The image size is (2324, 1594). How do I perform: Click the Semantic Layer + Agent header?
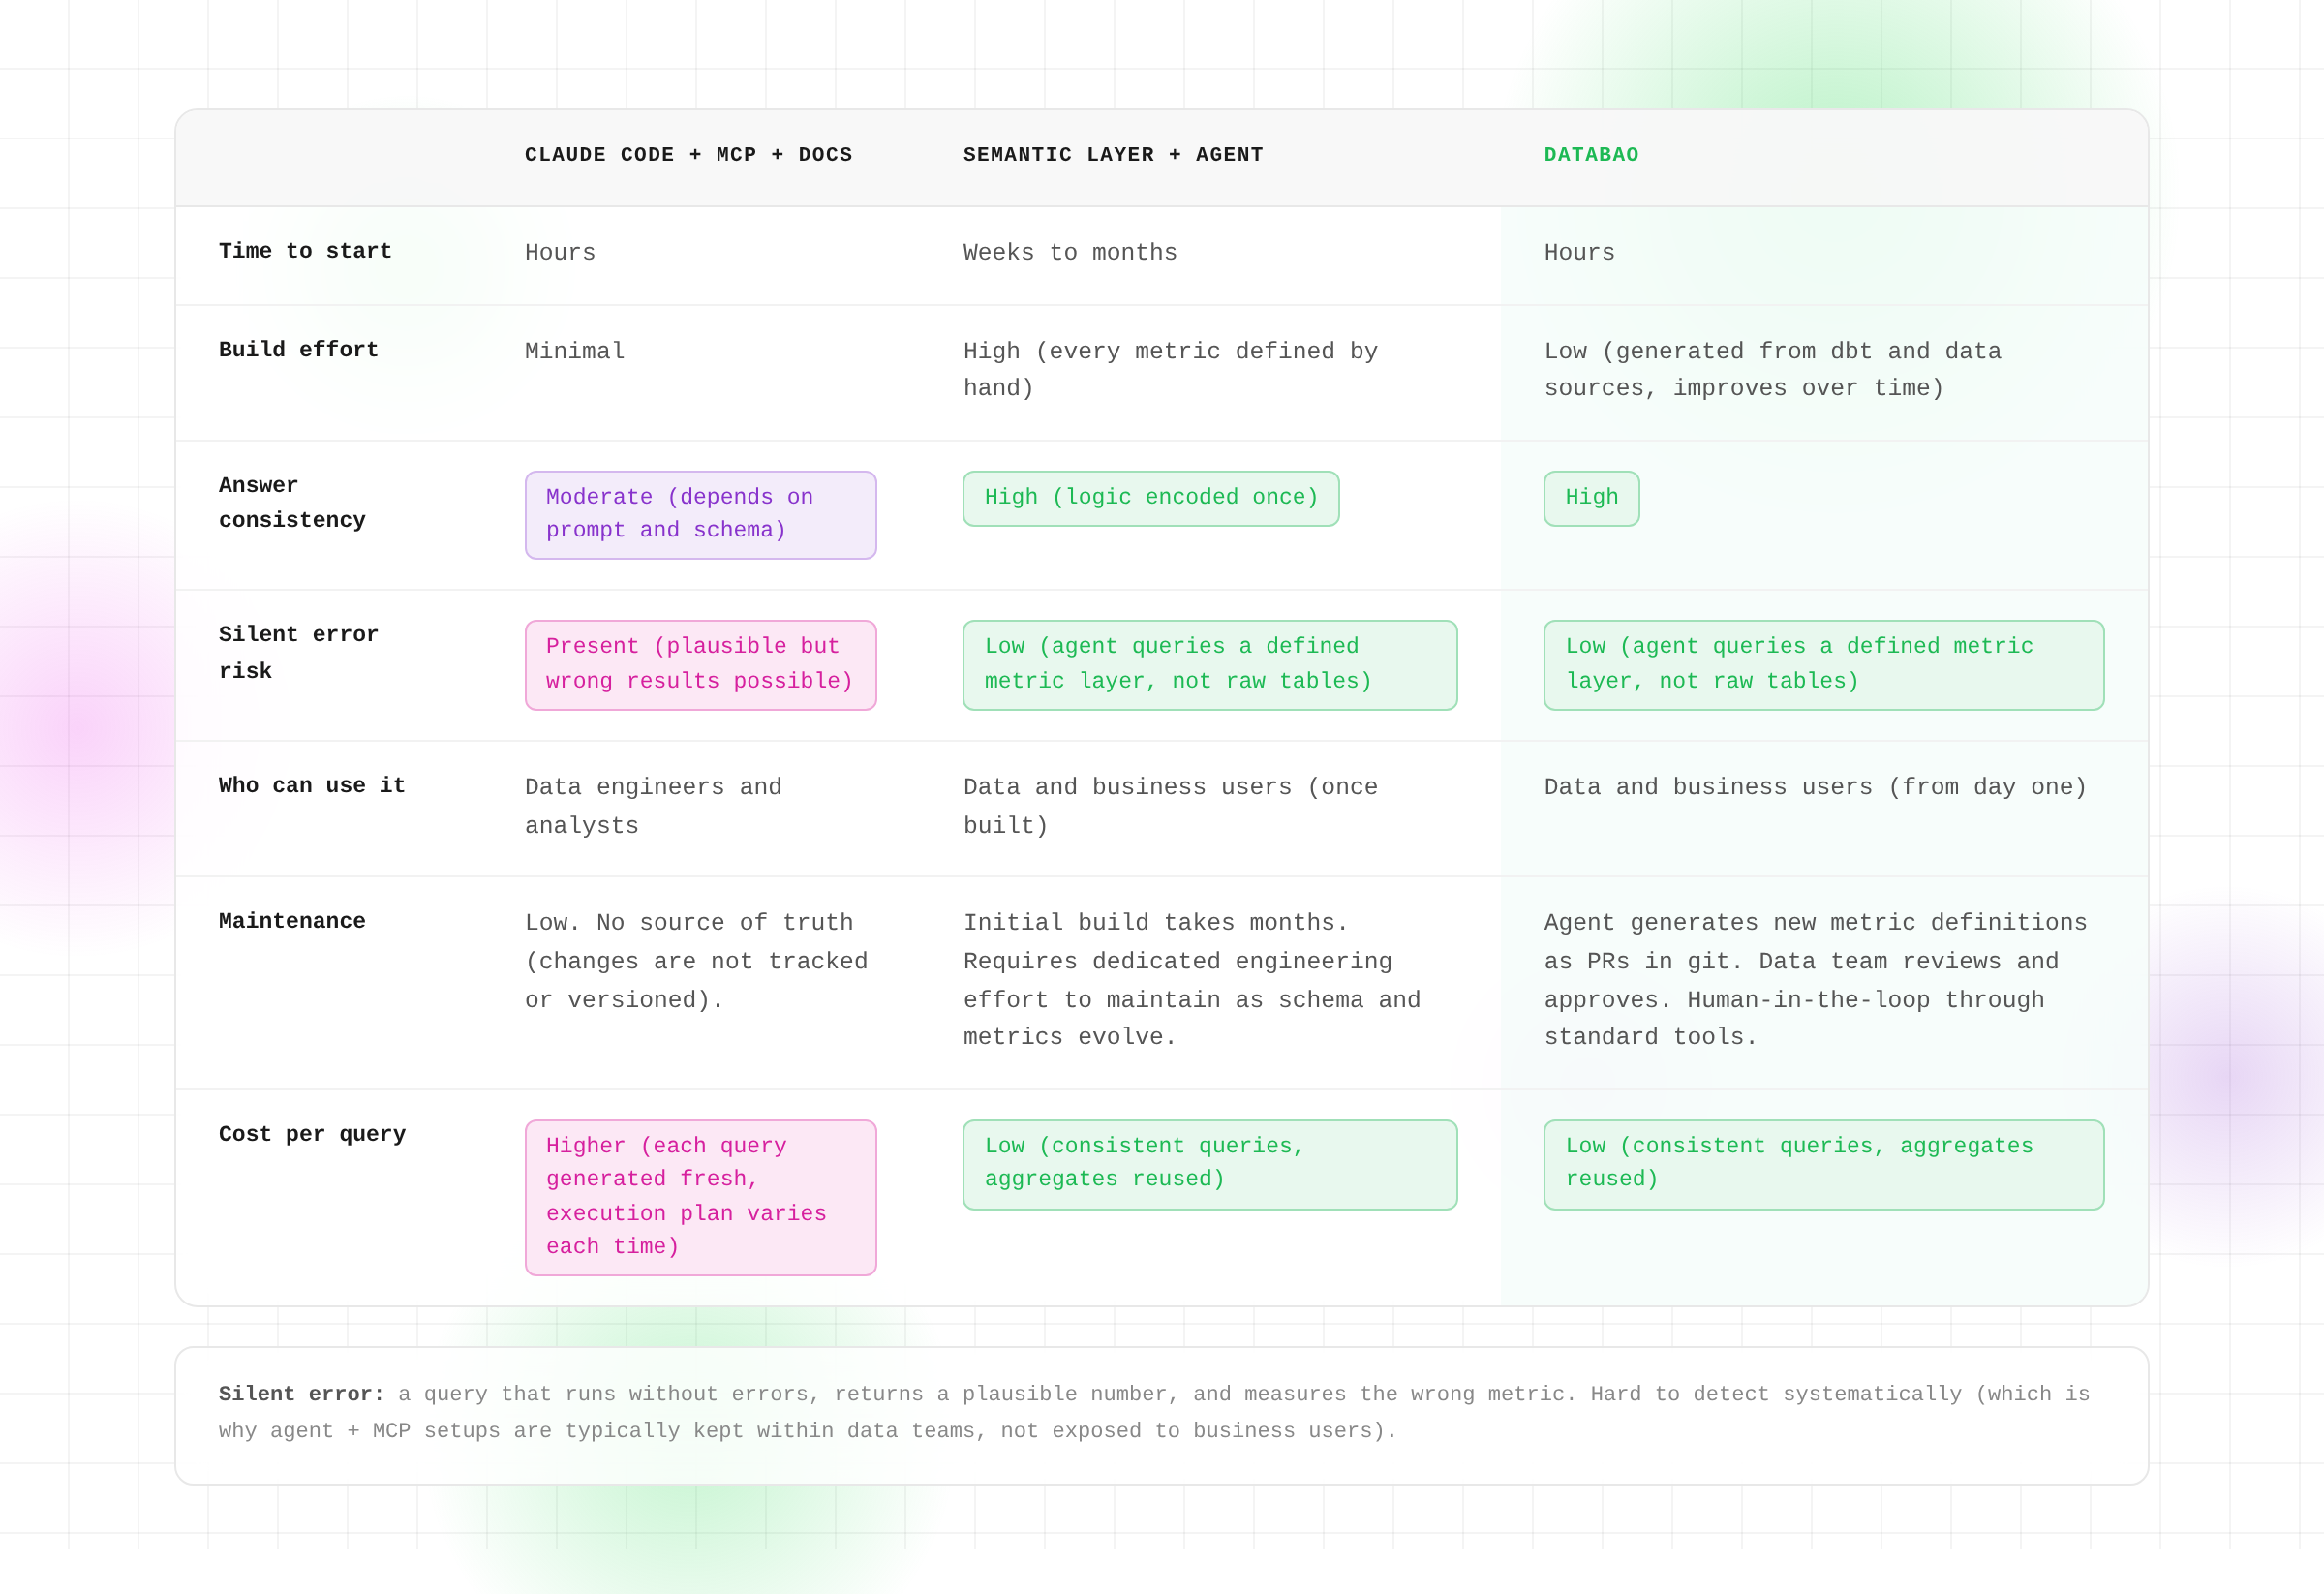point(1112,155)
